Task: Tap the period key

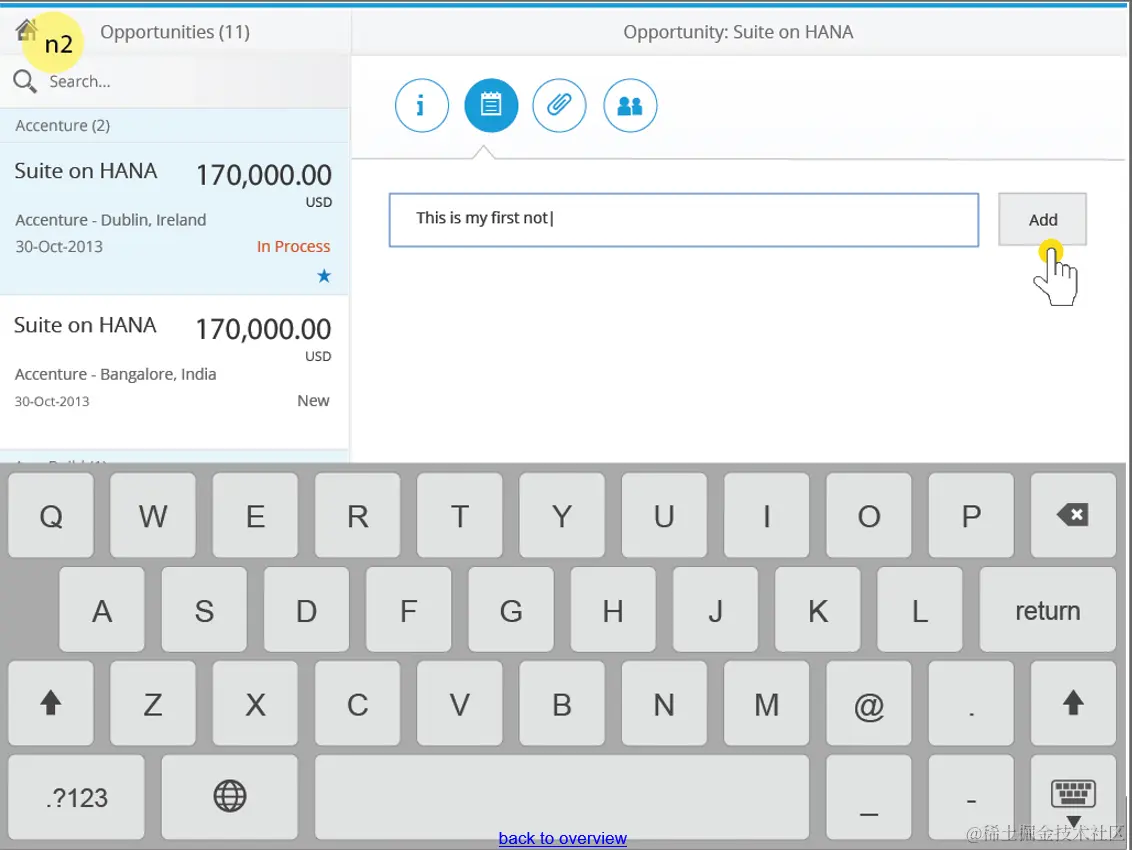Action: [971, 703]
